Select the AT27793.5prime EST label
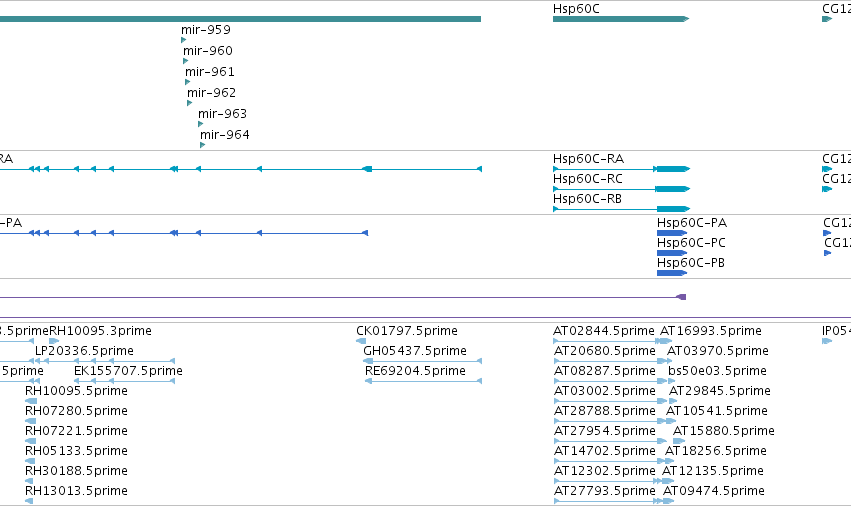This screenshot has height=506, width=851. 605,491
